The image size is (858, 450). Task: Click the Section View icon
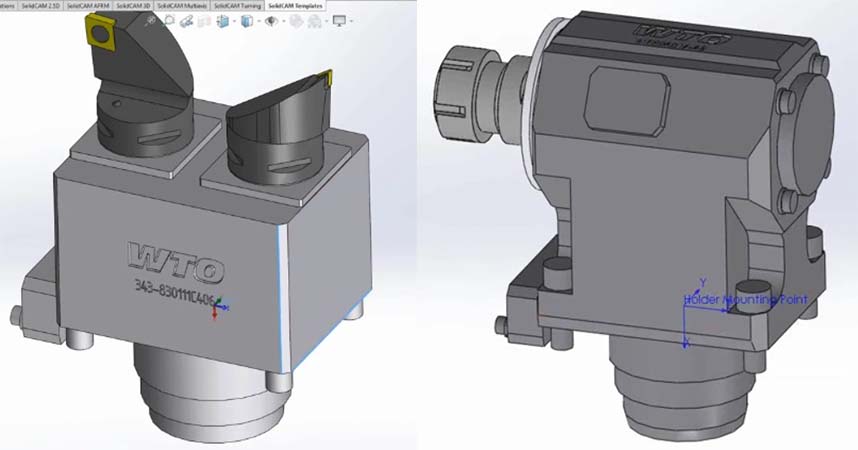coord(204,21)
